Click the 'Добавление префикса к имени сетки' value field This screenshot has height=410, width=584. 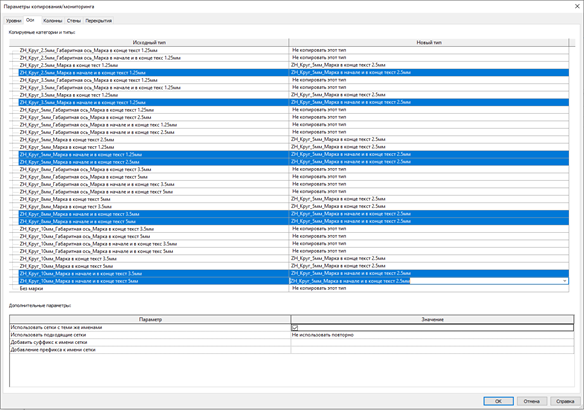pyautogui.click(x=432, y=350)
